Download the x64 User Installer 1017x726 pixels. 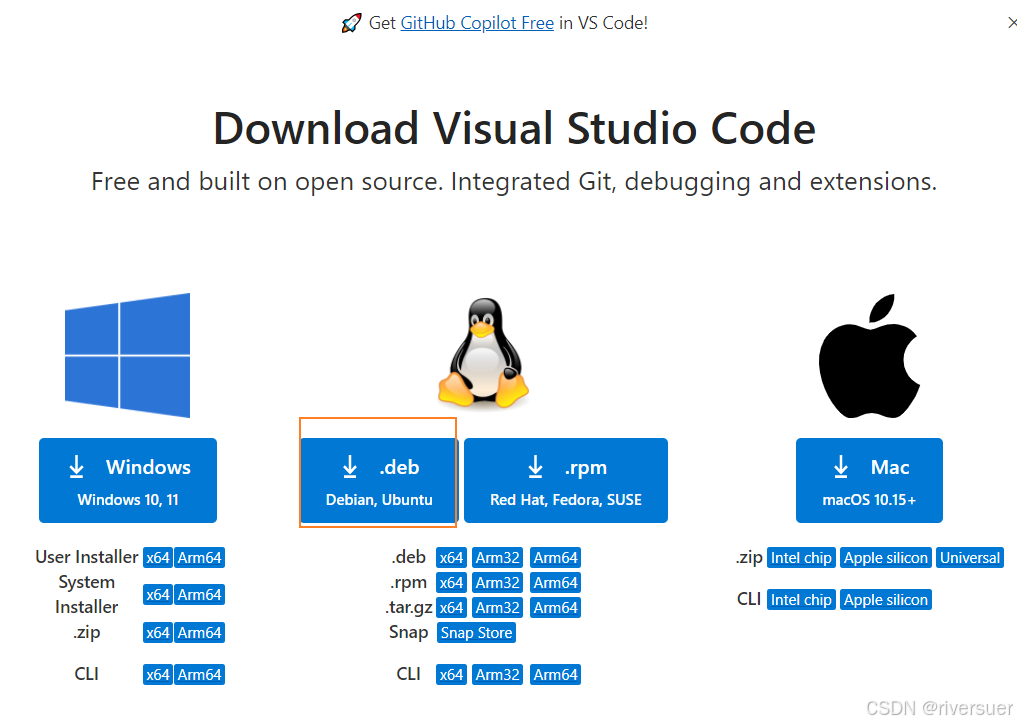tap(157, 557)
